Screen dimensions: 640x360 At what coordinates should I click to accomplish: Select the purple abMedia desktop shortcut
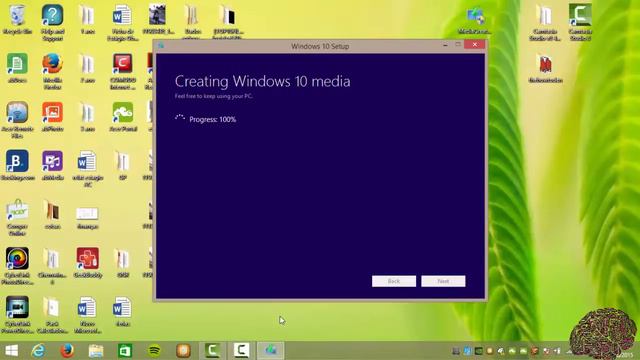tap(53, 165)
